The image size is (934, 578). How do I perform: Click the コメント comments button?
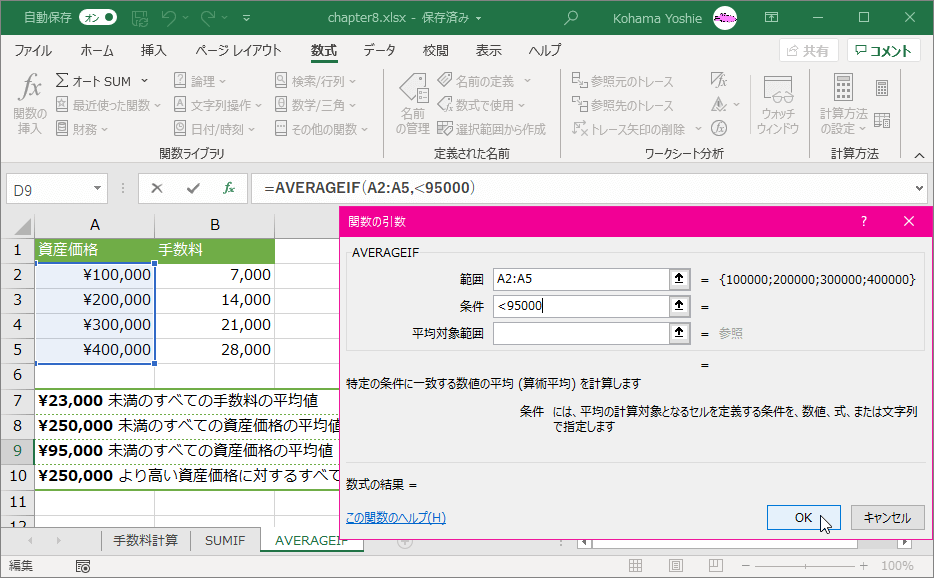[883, 51]
